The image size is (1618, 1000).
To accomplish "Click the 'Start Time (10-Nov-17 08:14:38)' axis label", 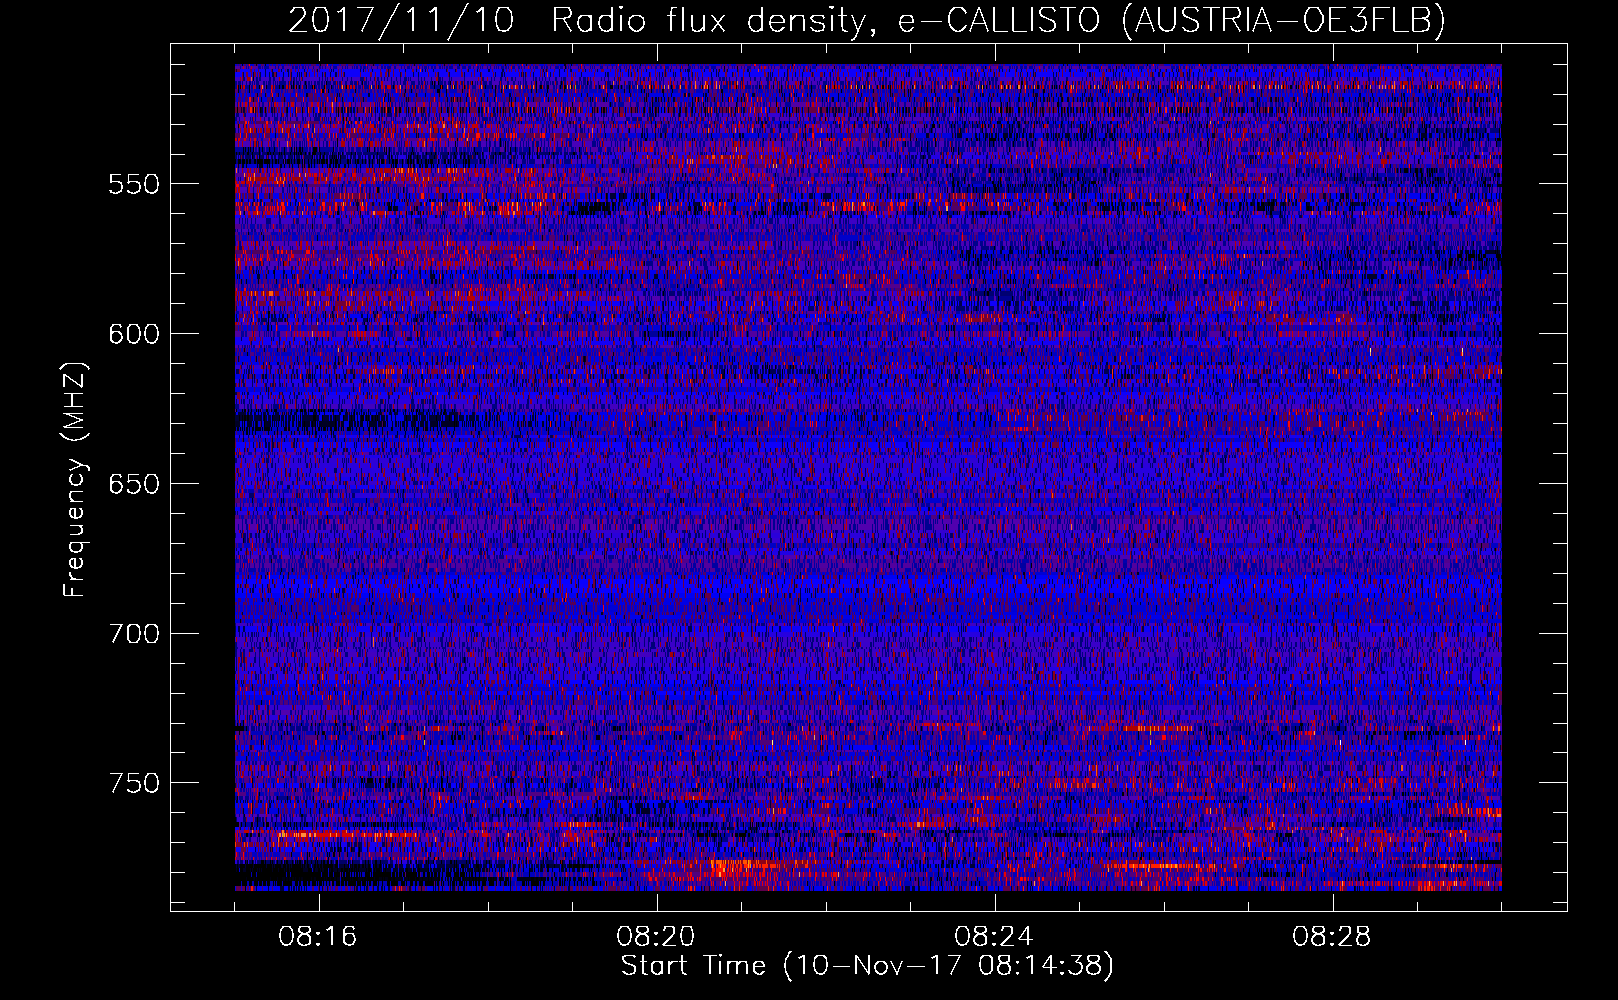I will pyautogui.click(x=867, y=966).
